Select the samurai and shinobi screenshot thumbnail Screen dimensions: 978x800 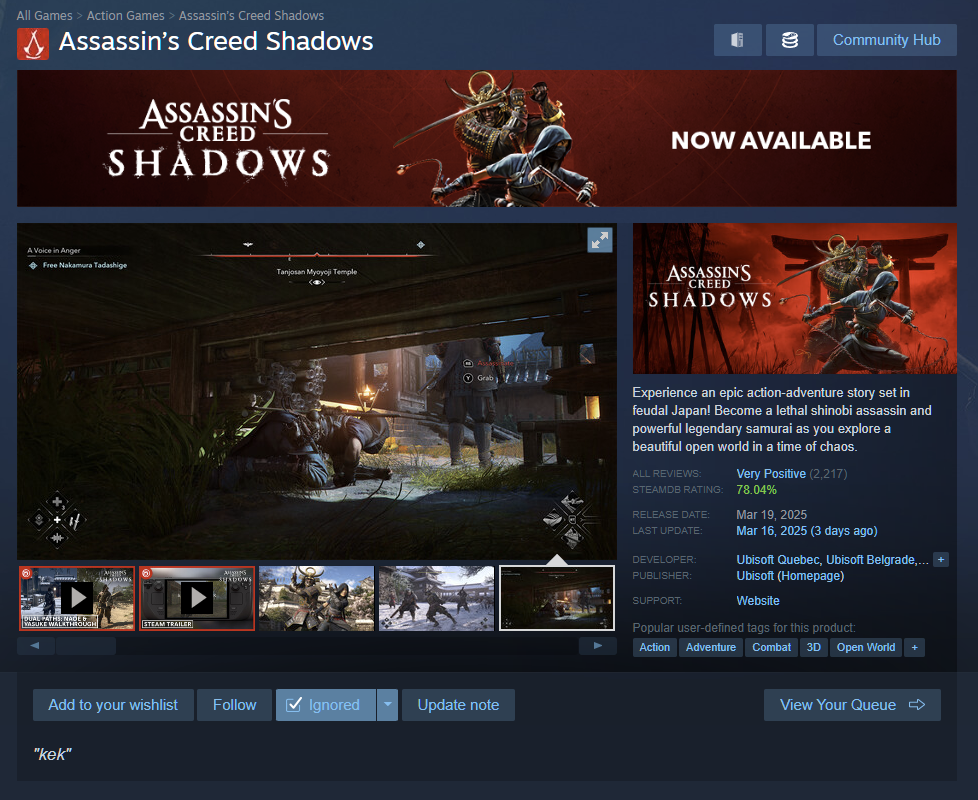tap(316, 598)
